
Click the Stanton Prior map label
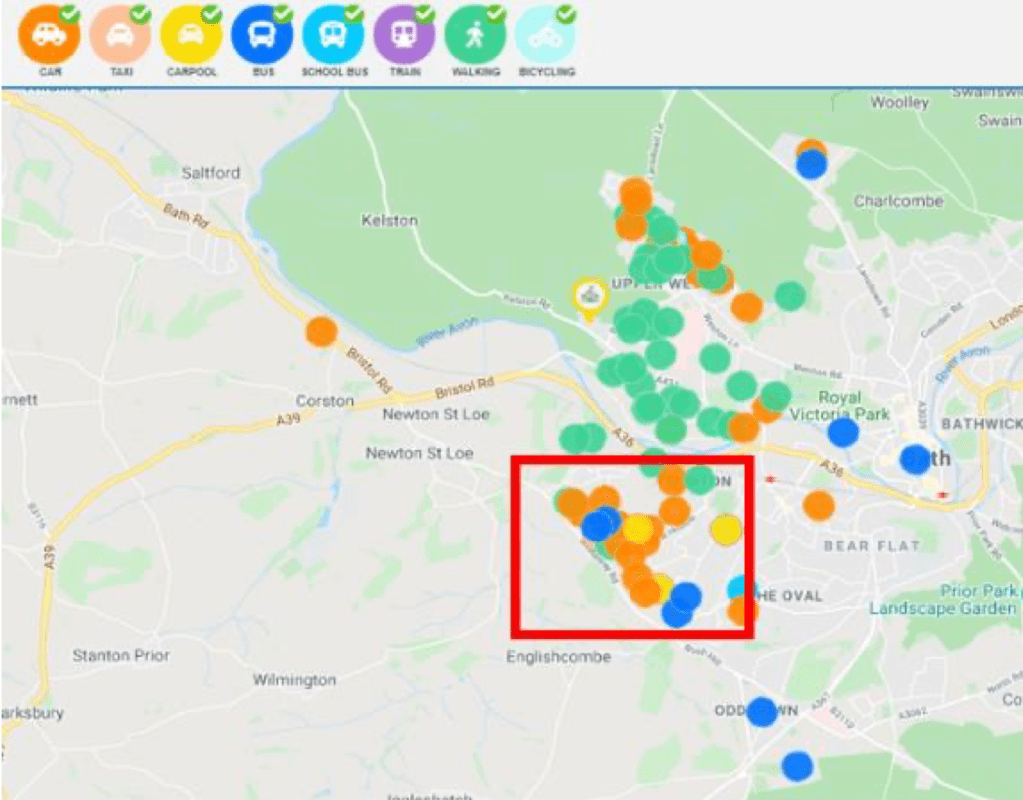tap(120, 656)
